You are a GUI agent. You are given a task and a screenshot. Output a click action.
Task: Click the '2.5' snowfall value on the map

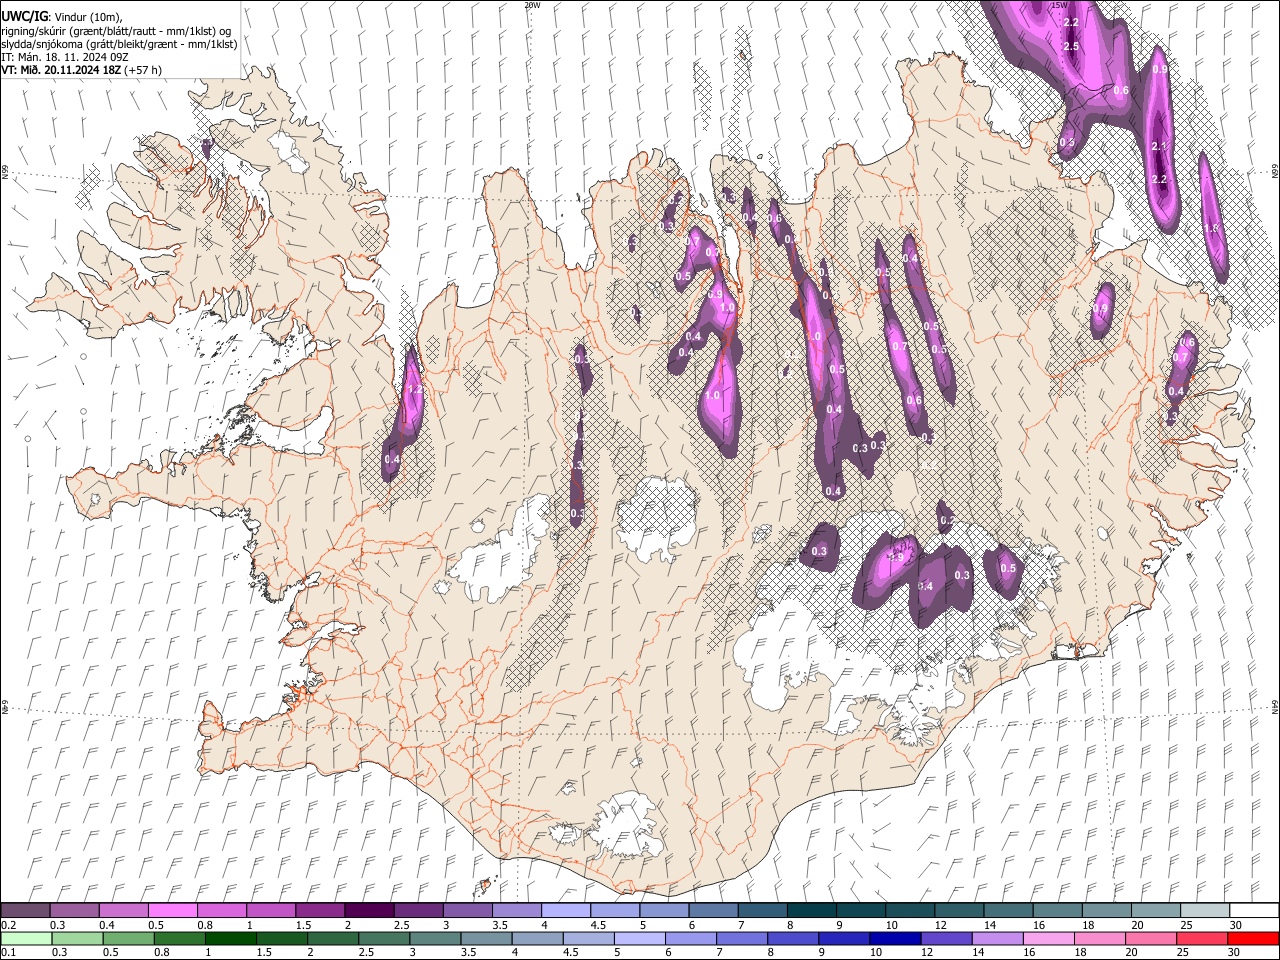[x=1071, y=47]
